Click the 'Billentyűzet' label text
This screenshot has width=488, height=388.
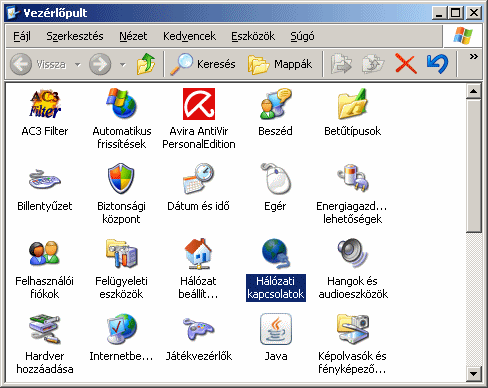click(45, 206)
